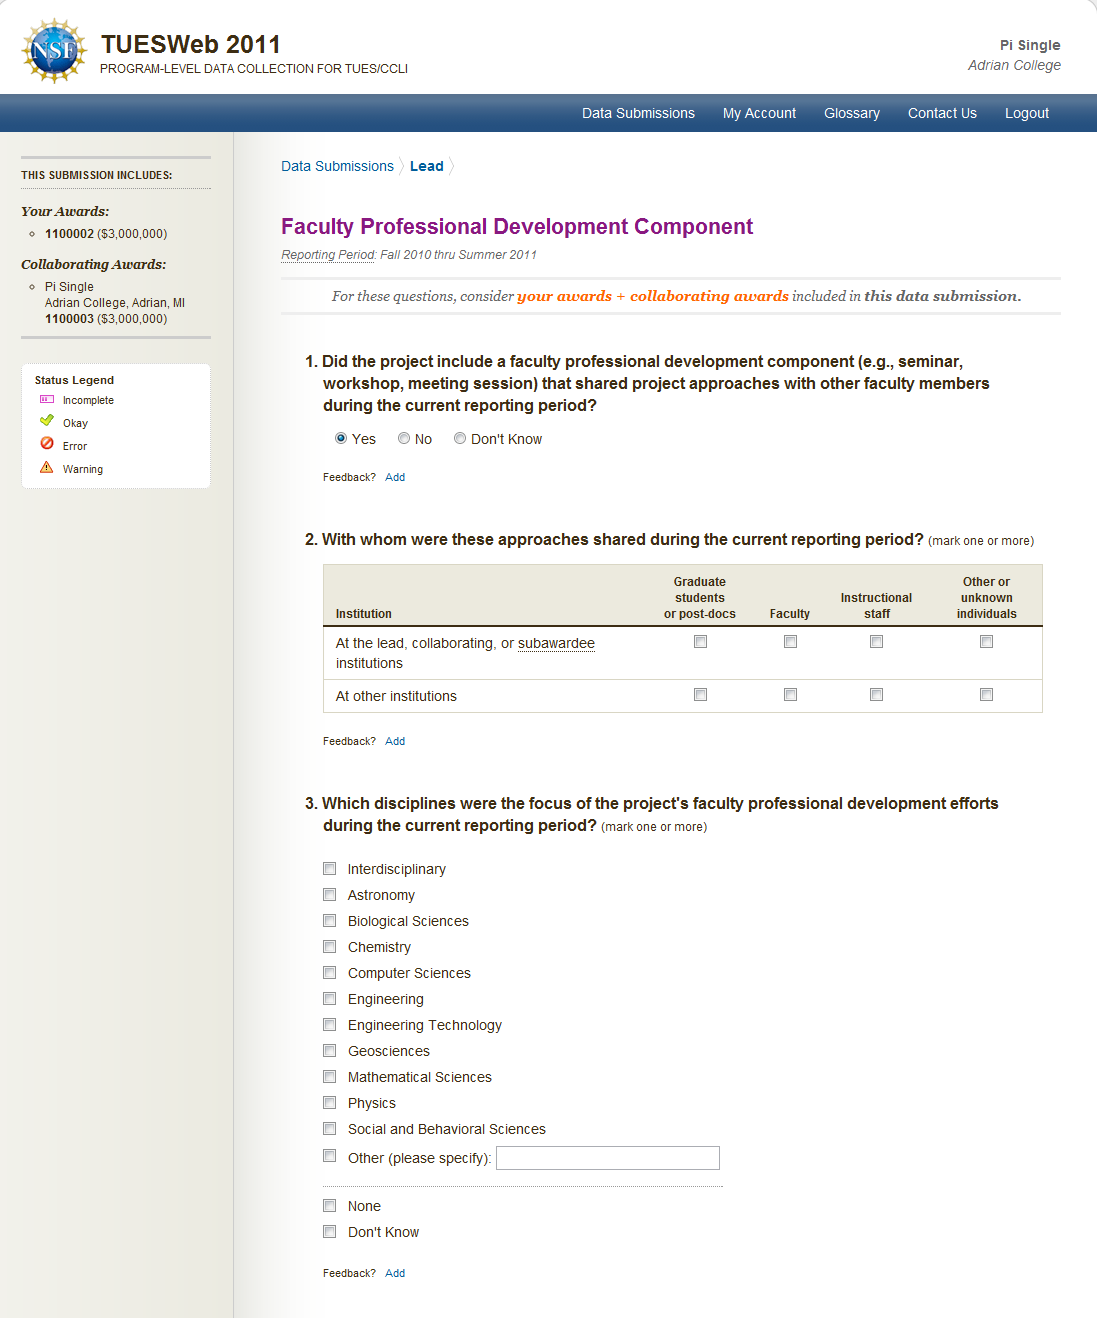Image resolution: width=1097 pixels, height=1318 pixels.
Task: Click the Incomplete status legend icon
Action: point(47,400)
